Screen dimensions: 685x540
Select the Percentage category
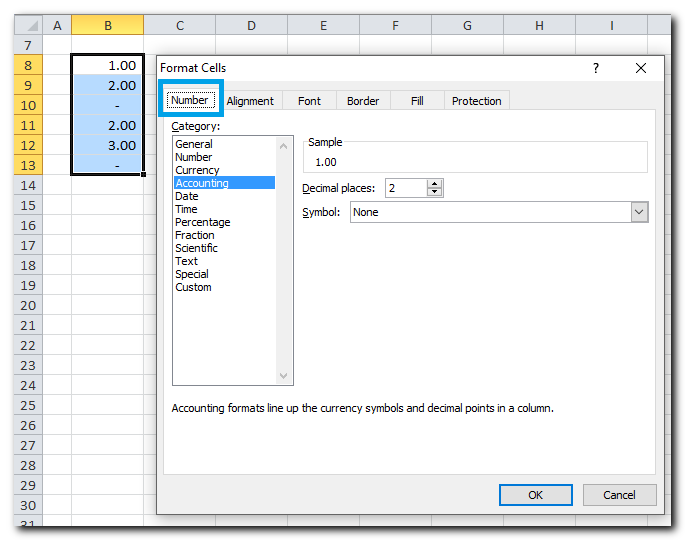tap(202, 222)
